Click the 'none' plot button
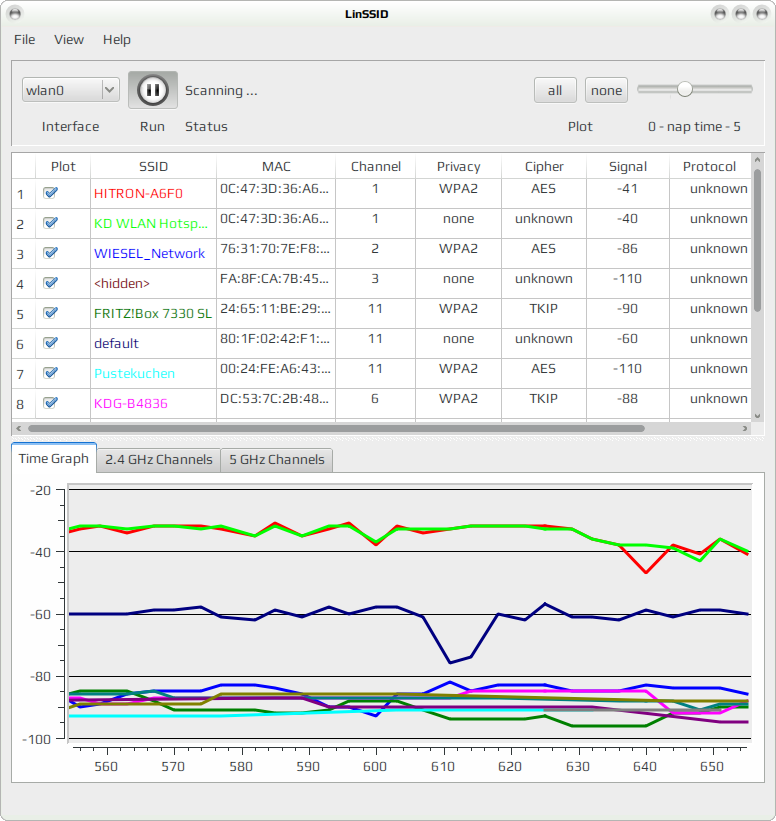 [606, 90]
